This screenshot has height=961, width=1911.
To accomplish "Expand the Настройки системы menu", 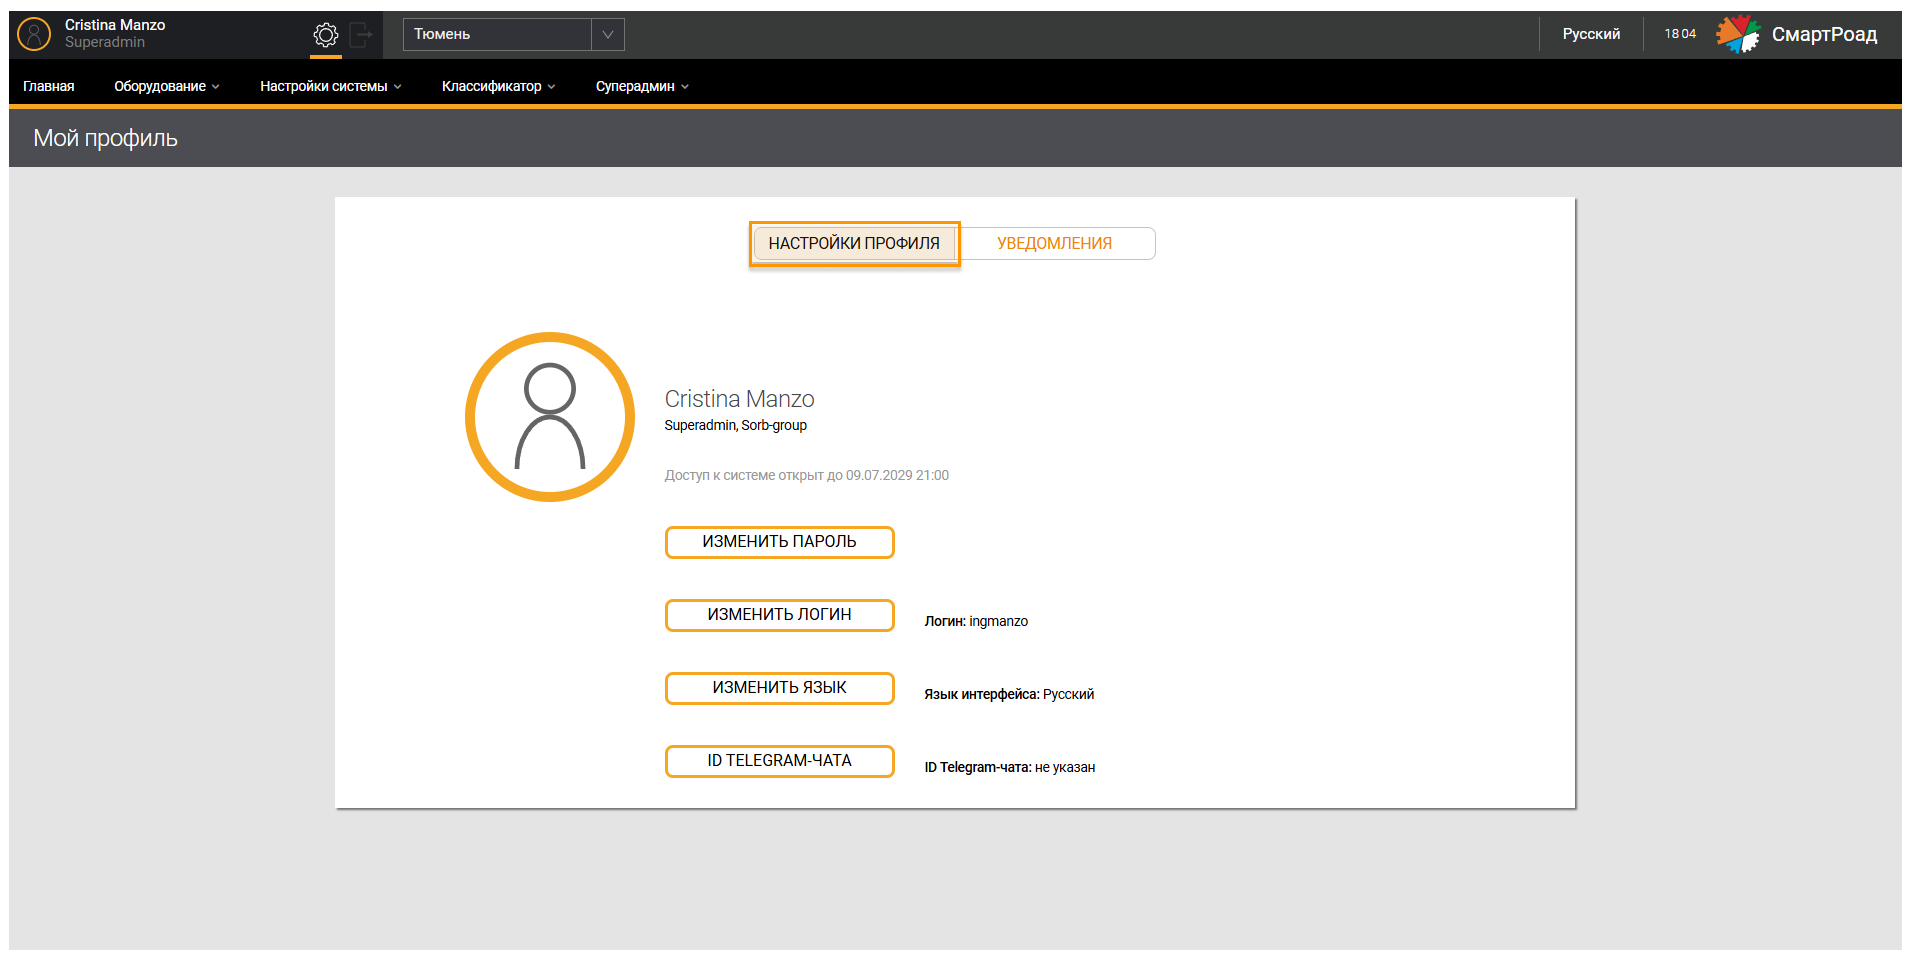I will pos(331,86).
